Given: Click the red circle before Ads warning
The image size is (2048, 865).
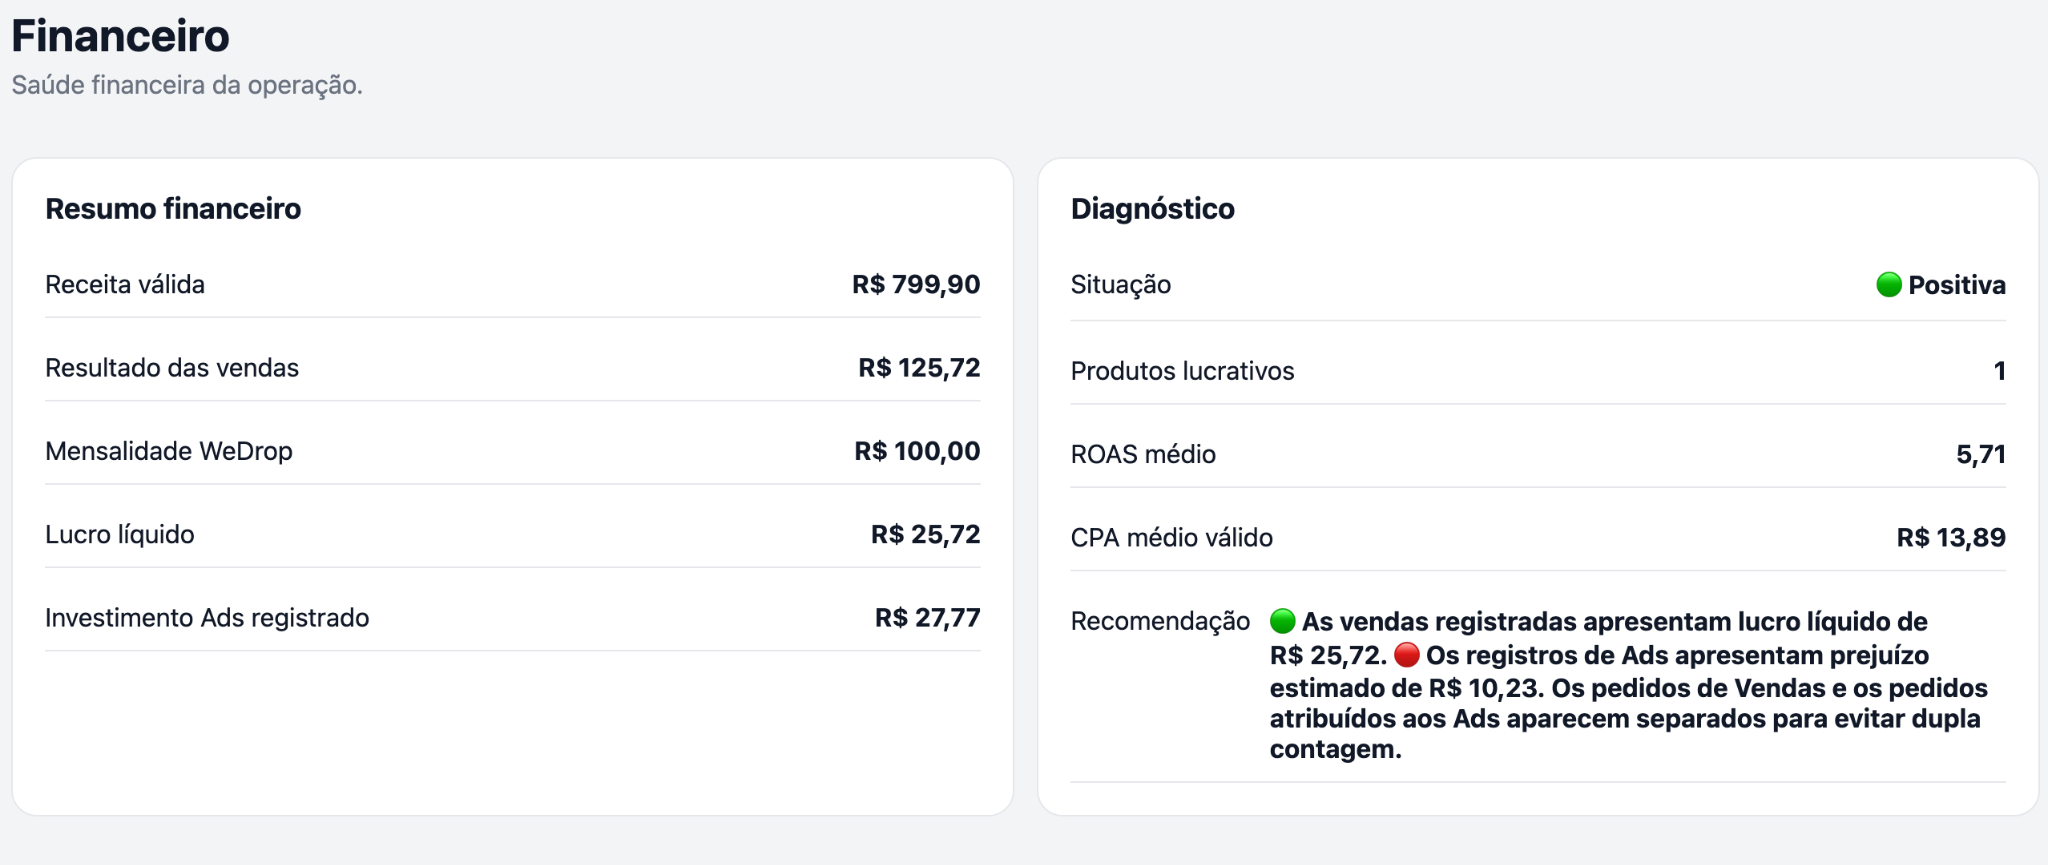Looking at the screenshot, I should coord(1407,655).
